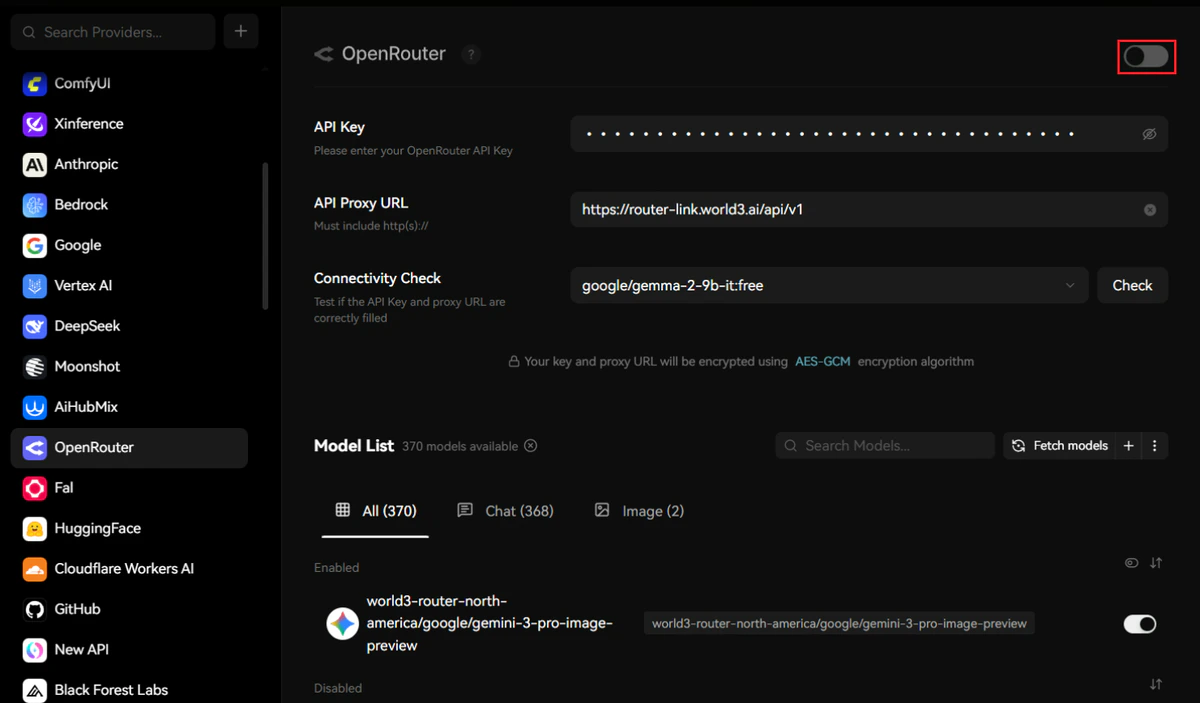Select the Google provider icon
Screen dimensions: 1200x703
pos(35,245)
